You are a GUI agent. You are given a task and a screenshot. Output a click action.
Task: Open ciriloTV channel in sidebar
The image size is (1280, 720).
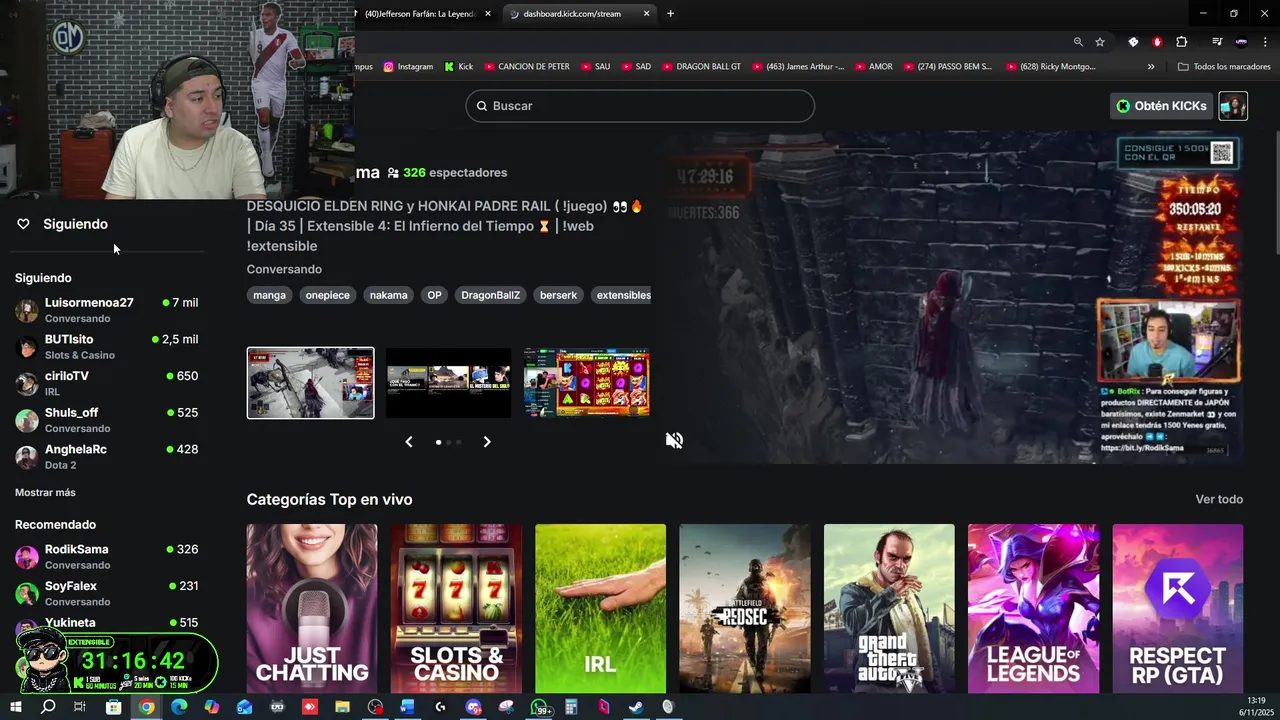pos(107,383)
